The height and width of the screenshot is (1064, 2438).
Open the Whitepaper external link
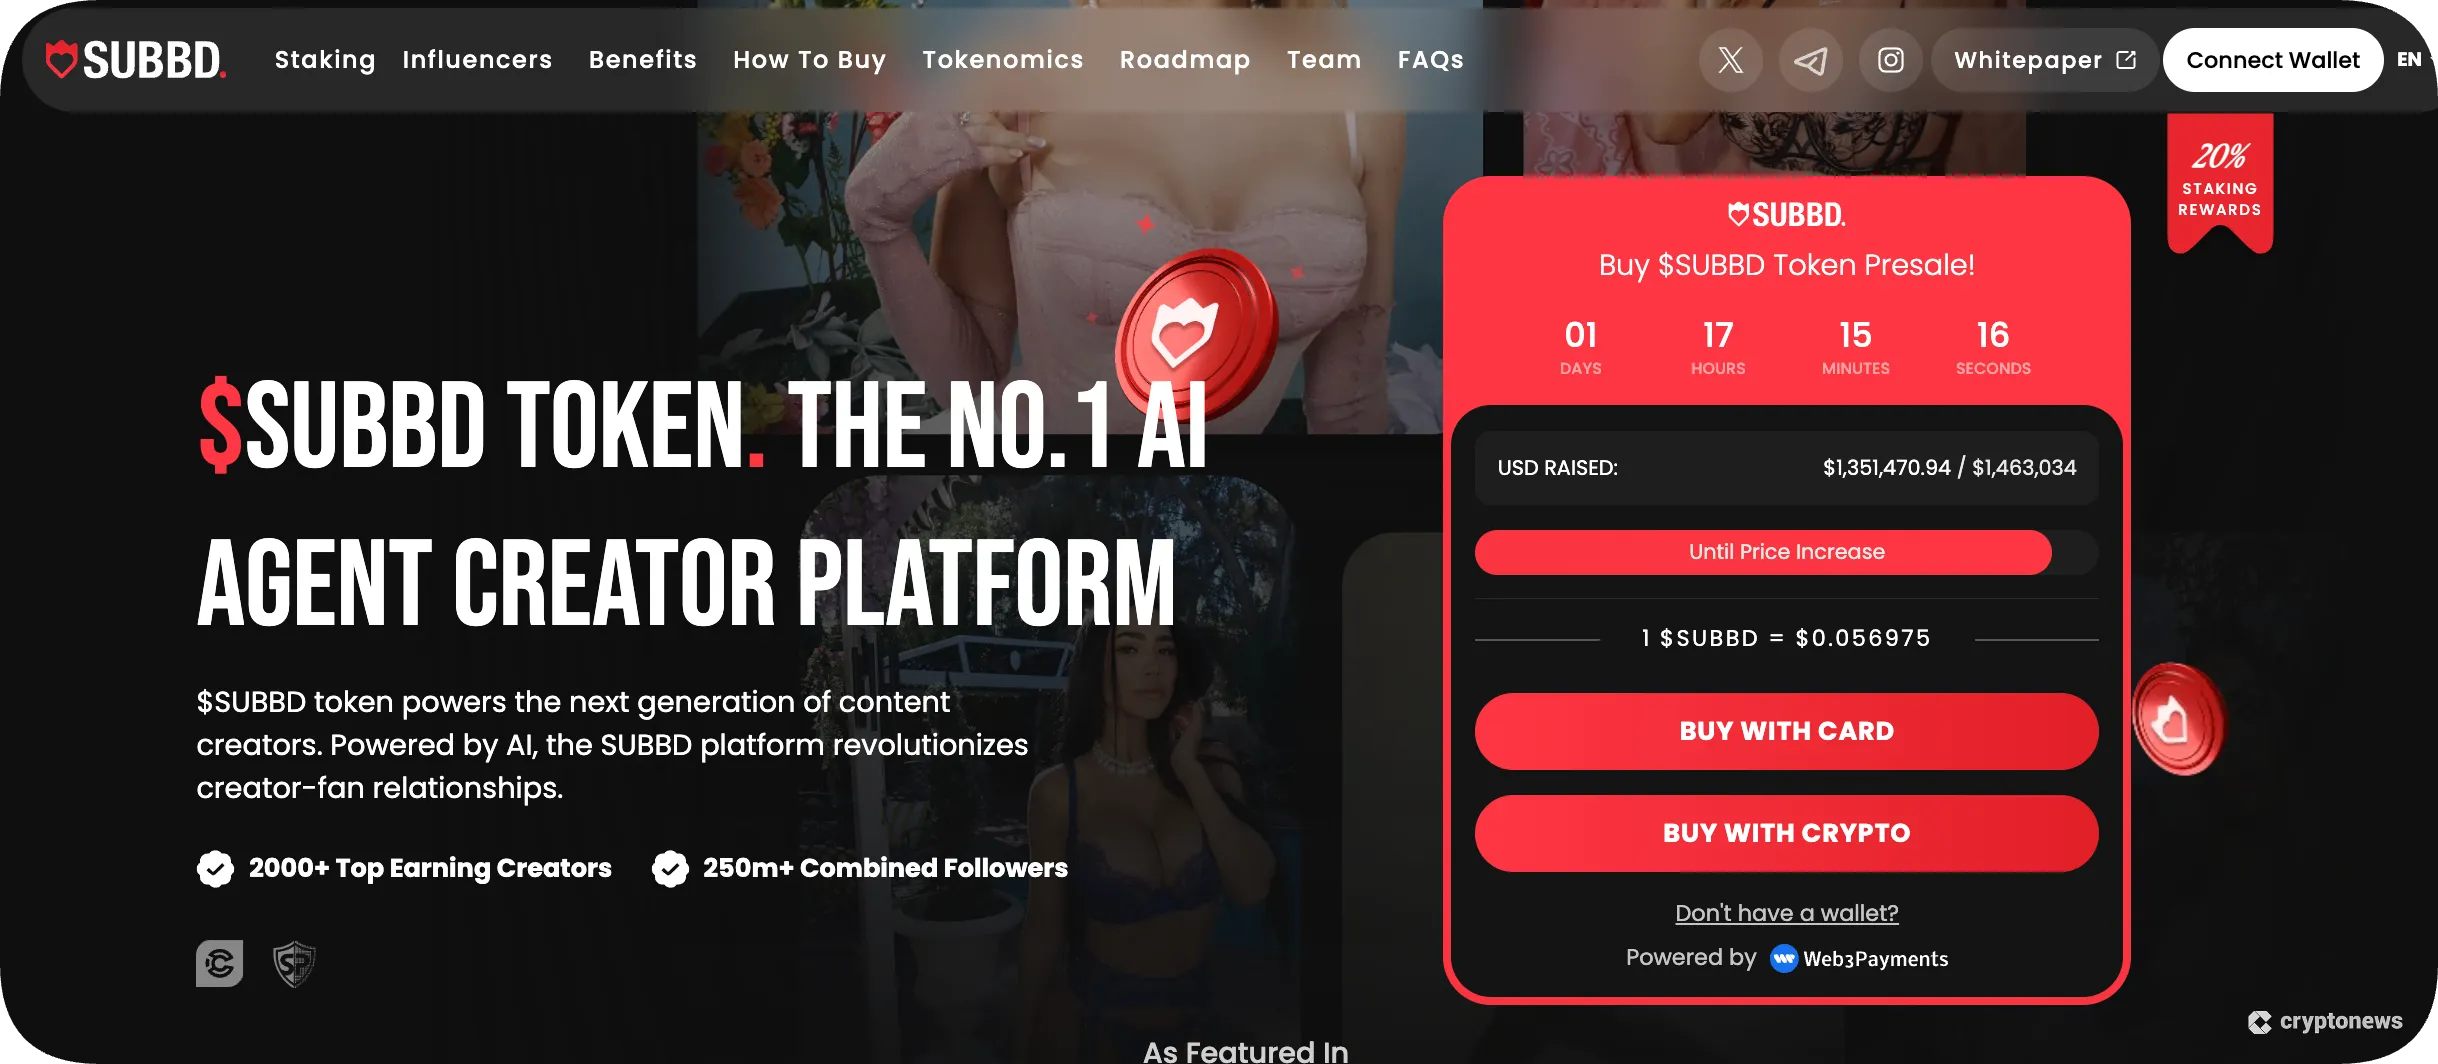click(x=2045, y=60)
